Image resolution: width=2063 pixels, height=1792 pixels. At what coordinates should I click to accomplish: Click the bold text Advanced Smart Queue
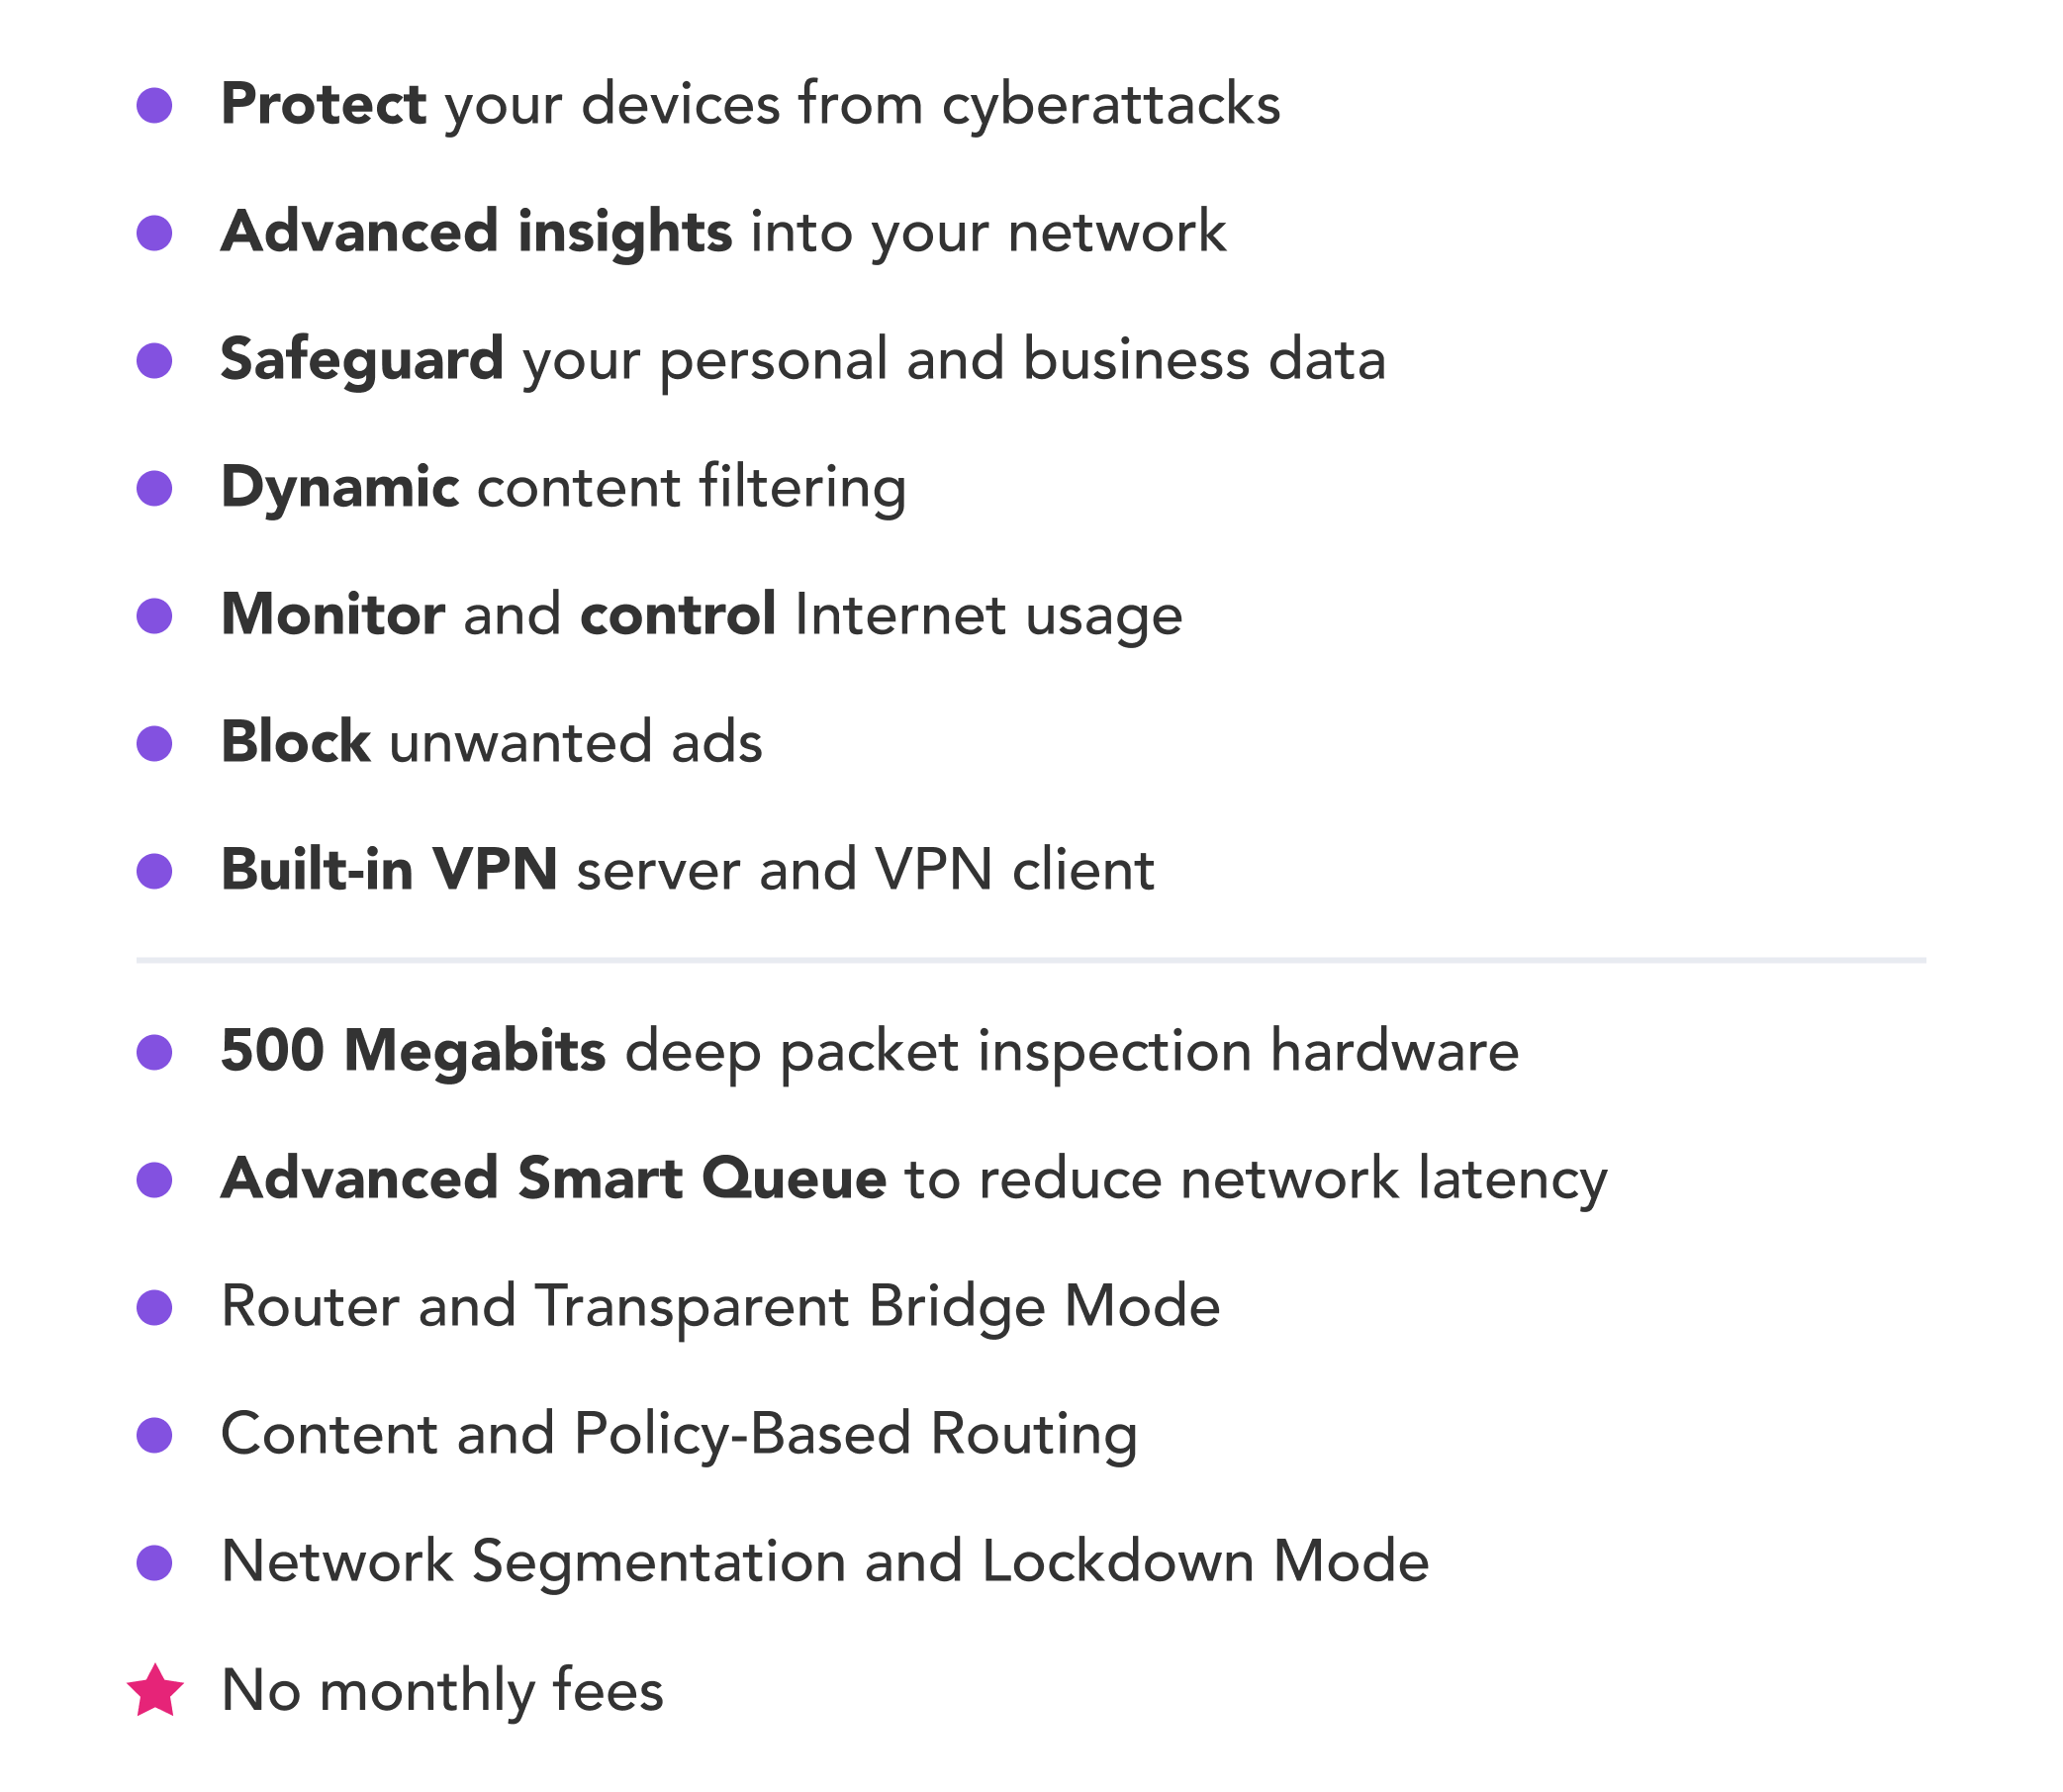[x=554, y=1178]
